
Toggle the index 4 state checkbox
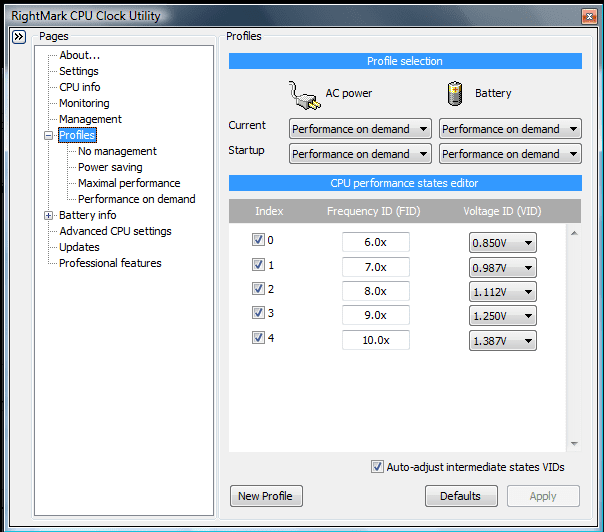(258, 337)
